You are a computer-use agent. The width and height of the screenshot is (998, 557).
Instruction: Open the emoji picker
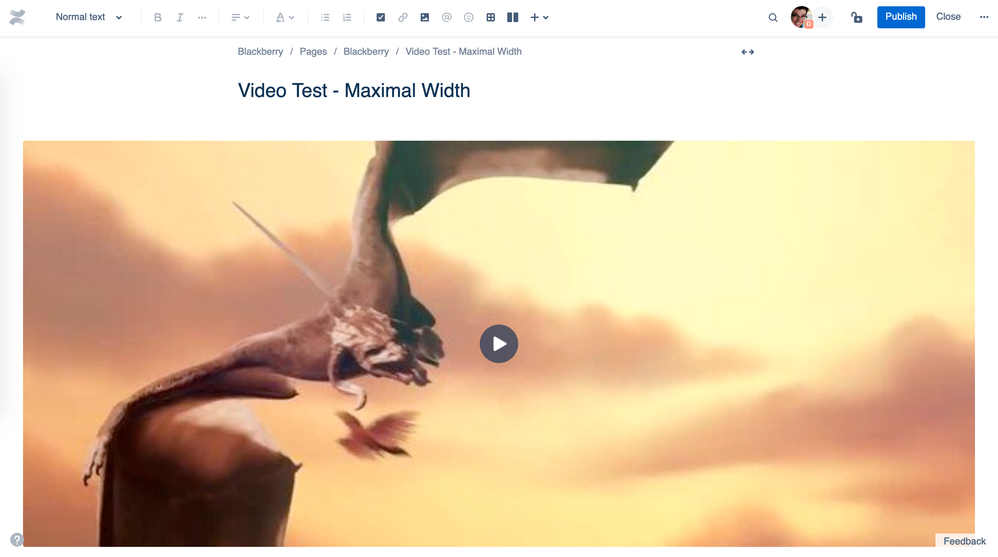[x=468, y=17]
